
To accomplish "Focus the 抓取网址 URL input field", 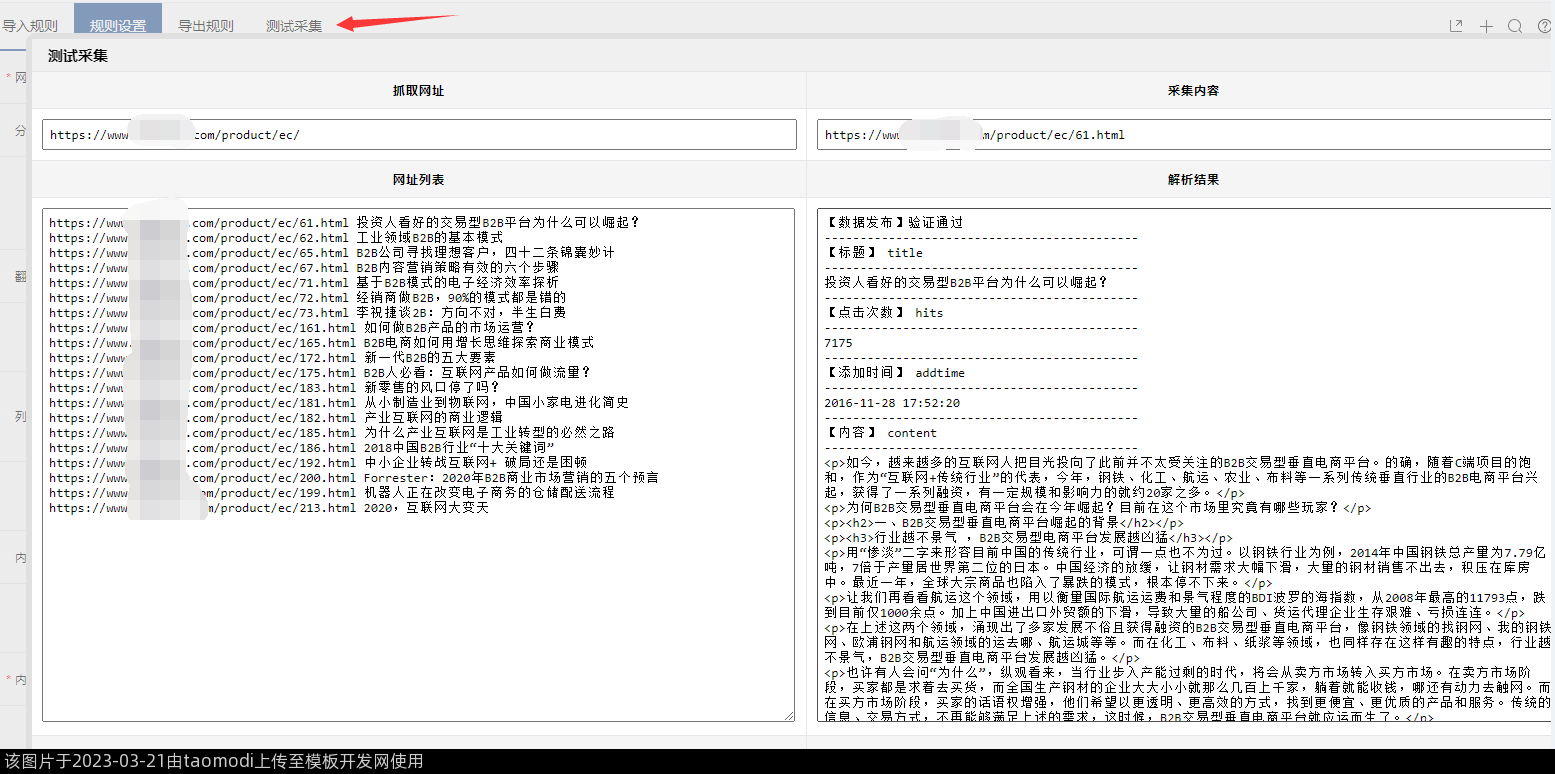I will (419, 135).
